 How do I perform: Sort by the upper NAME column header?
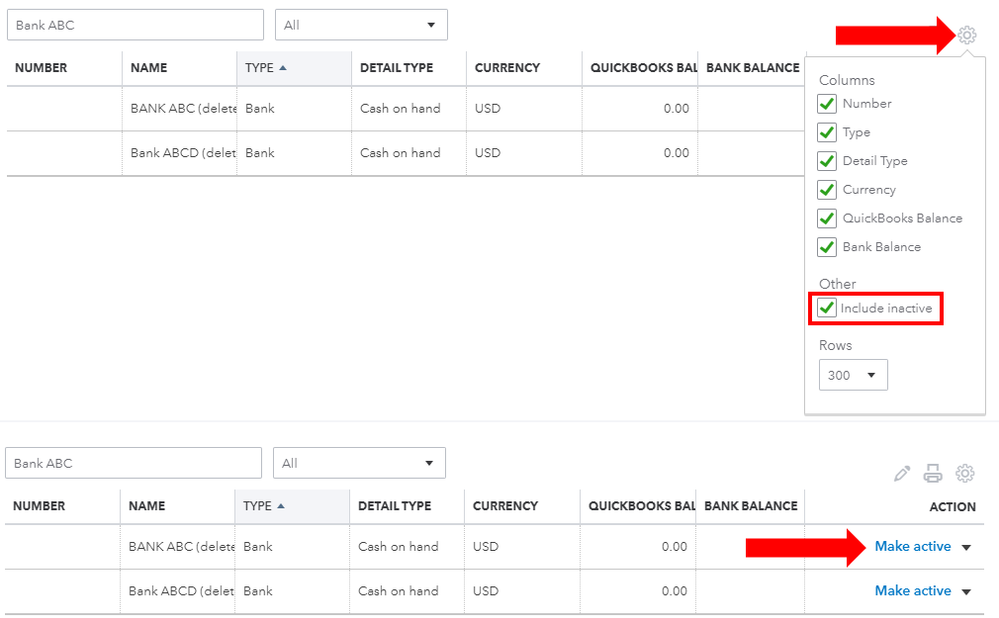click(148, 68)
